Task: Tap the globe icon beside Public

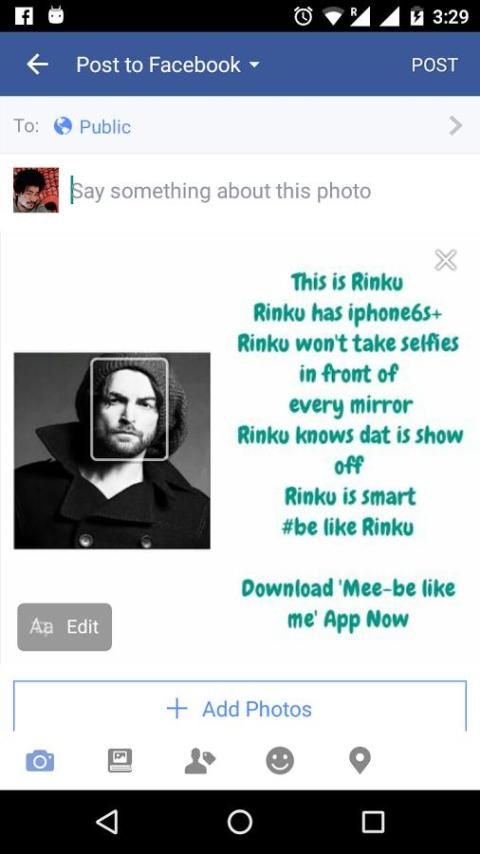Action: pos(63,126)
